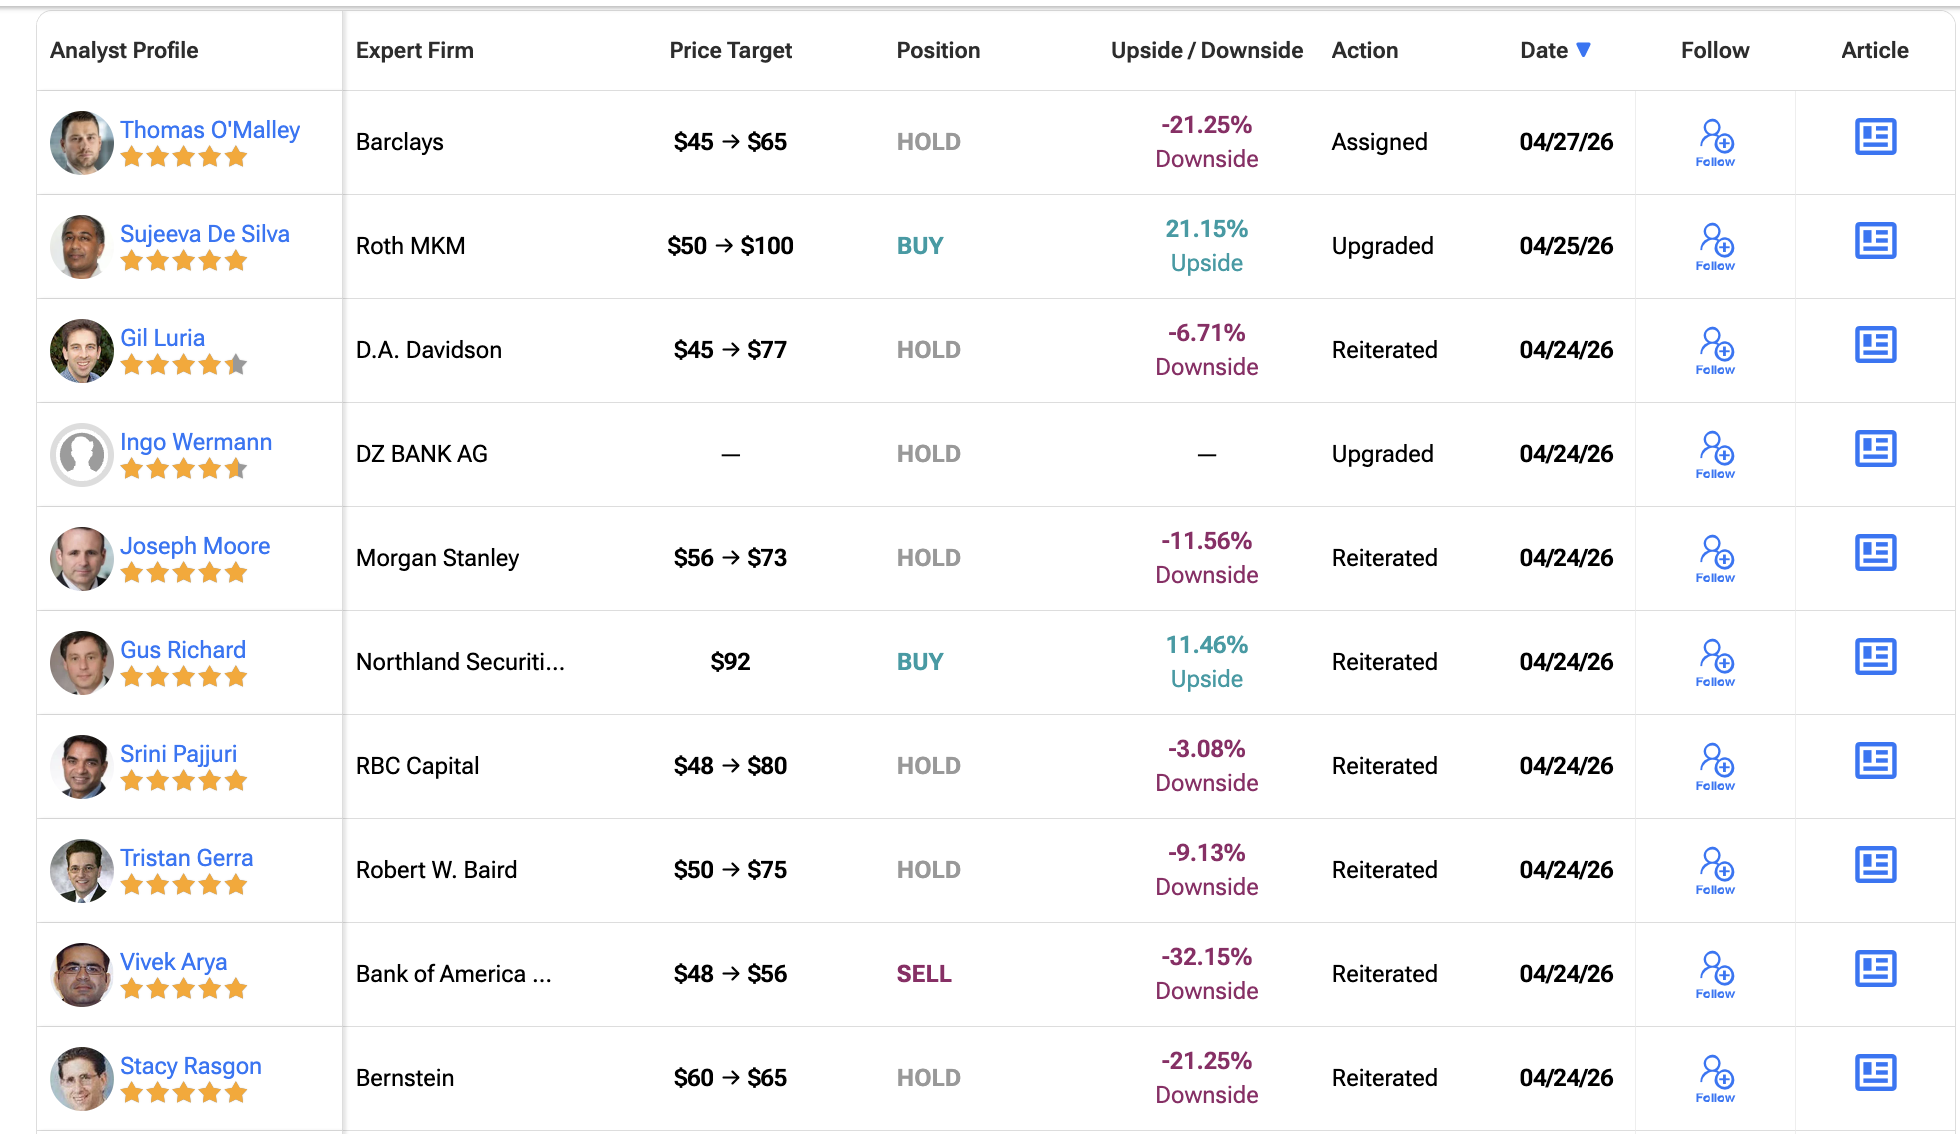Click the Position column header

(x=938, y=50)
